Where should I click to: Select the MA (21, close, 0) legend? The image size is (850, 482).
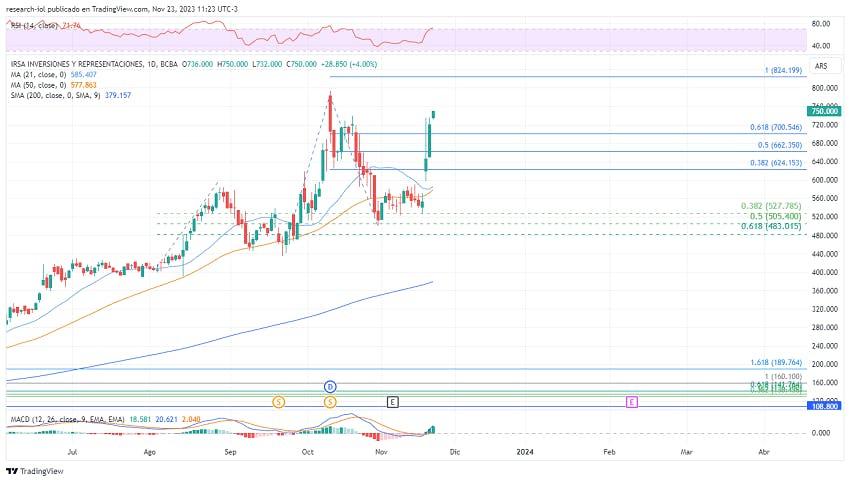[38, 74]
